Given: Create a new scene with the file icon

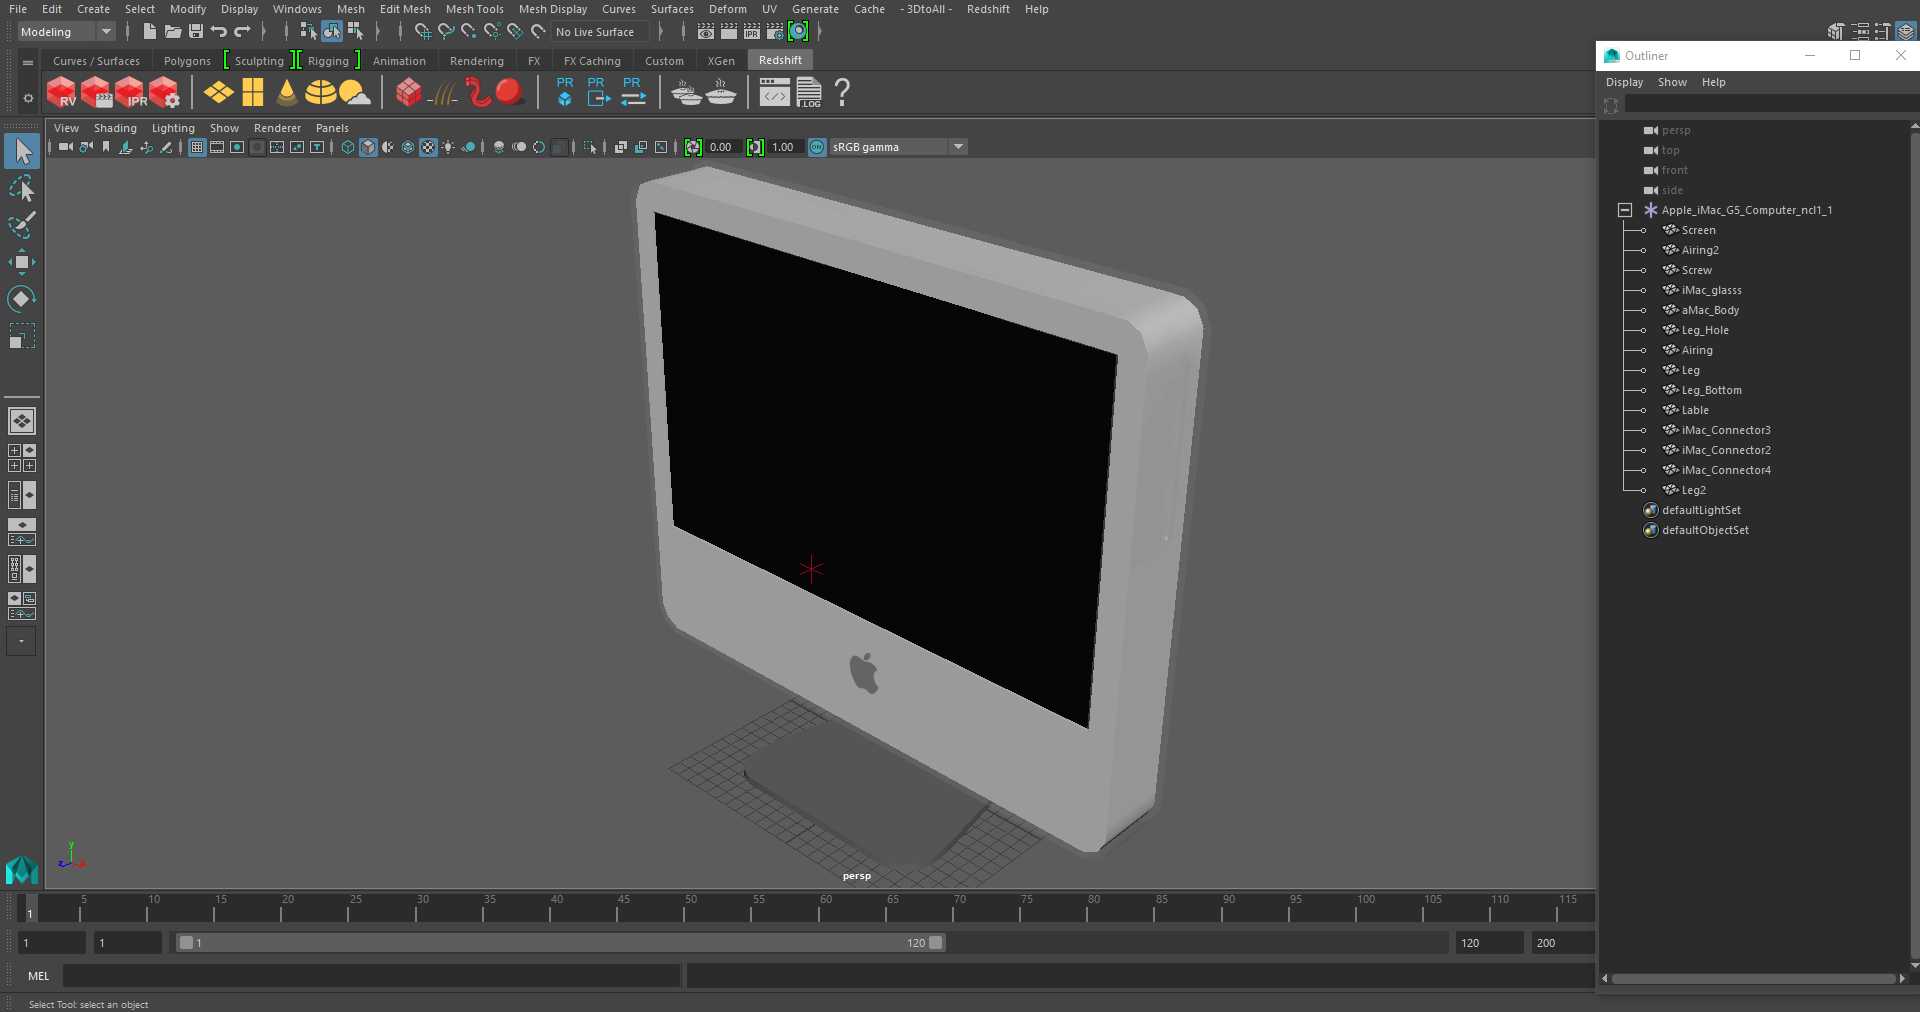Looking at the screenshot, I should point(149,32).
